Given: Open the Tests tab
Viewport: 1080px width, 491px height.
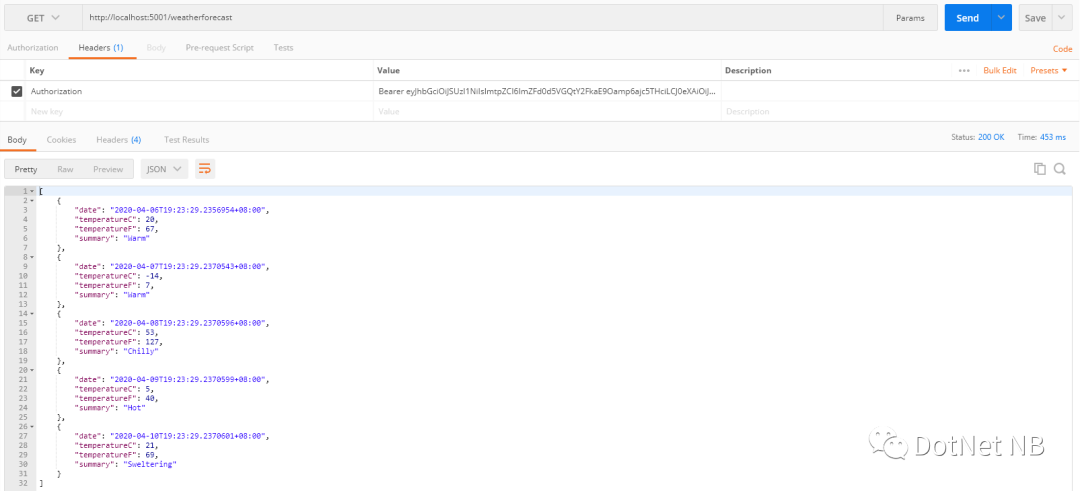Looking at the screenshot, I should (x=283, y=48).
